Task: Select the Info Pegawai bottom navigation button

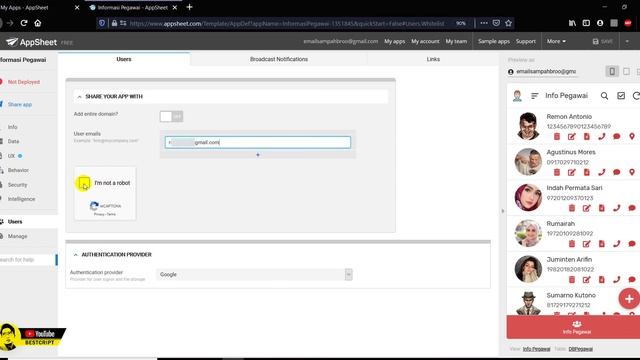Action: [576, 327]
